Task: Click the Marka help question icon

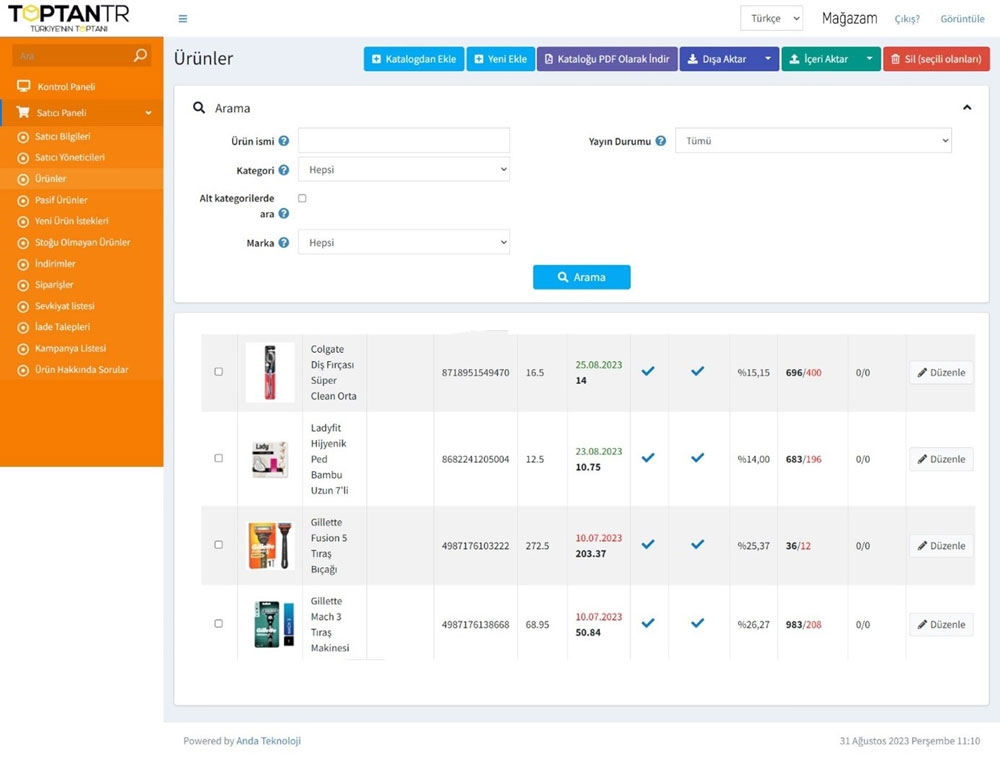Action: click(x=284, y=243)
